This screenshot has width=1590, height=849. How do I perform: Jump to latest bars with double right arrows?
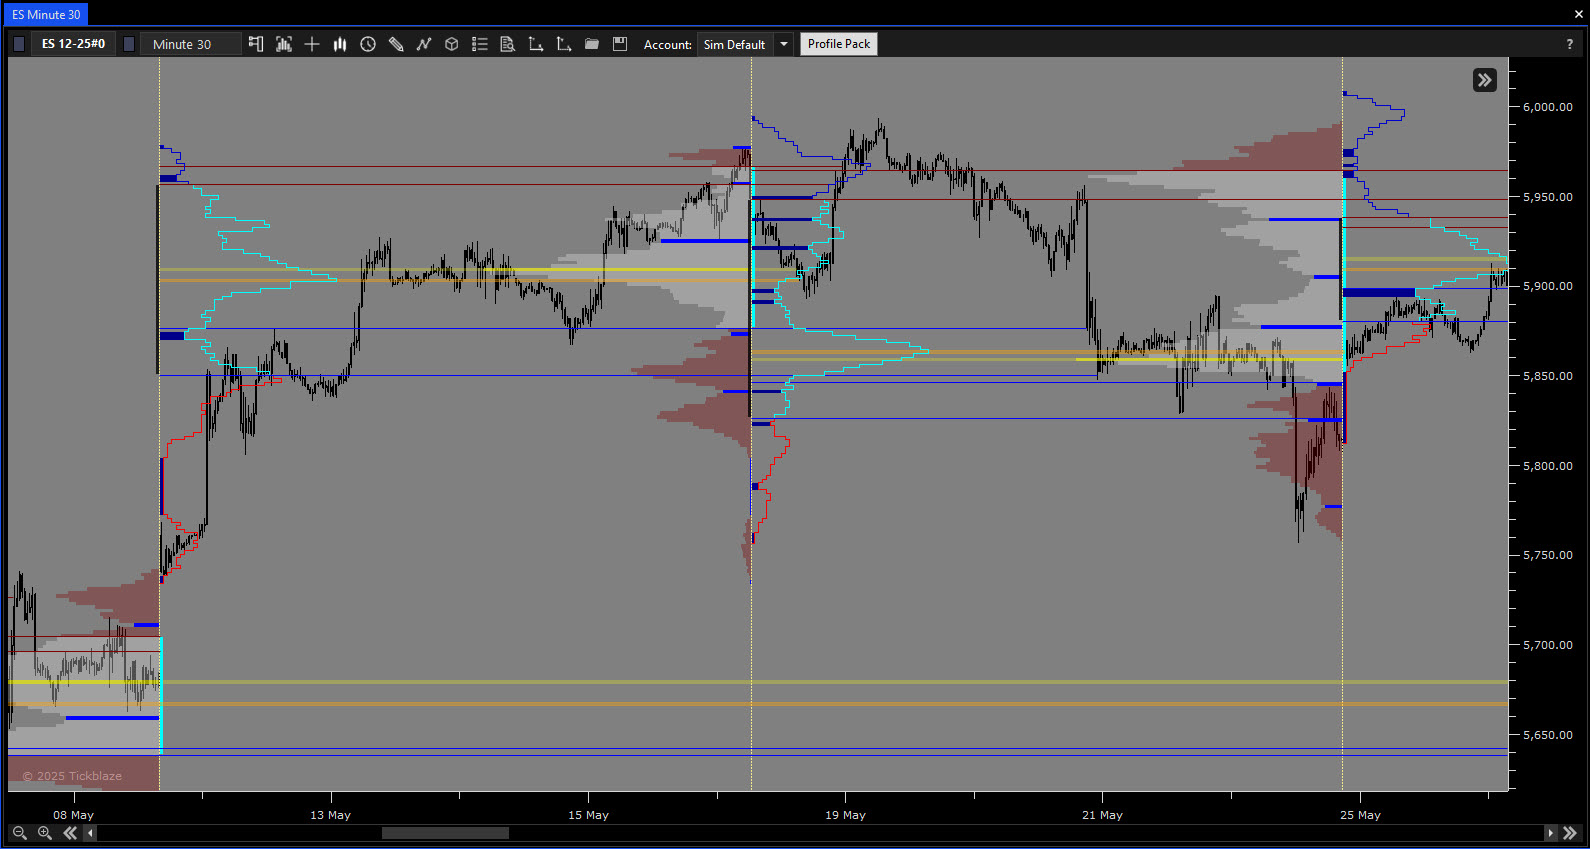(x=1570, y=833)
